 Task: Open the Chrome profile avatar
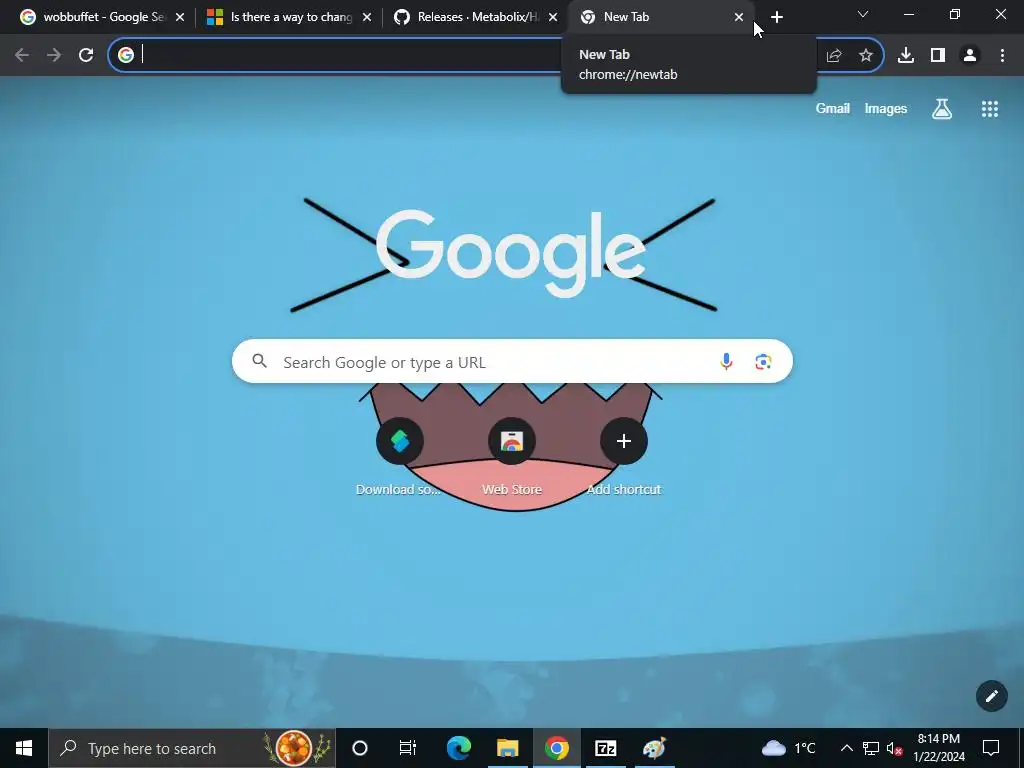(970, 56)
